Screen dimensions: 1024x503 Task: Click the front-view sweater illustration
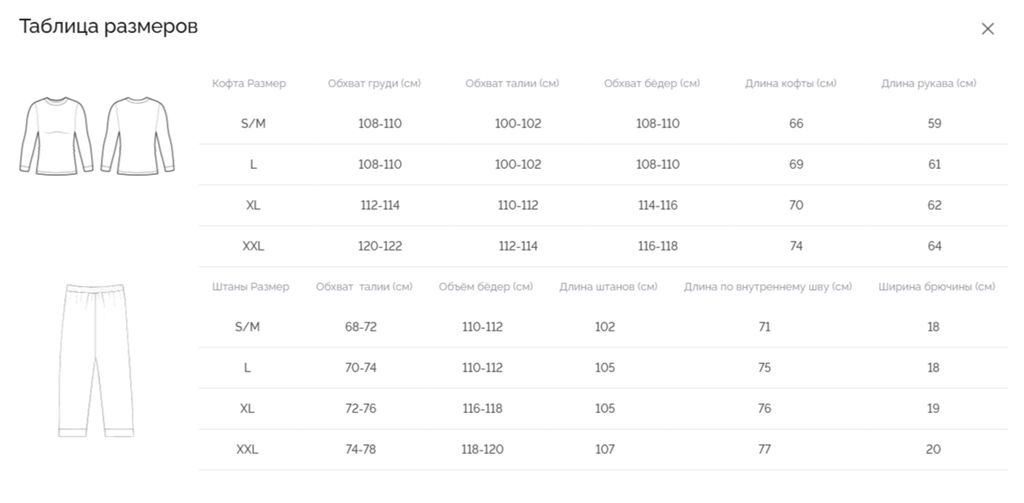tap(56, 135)
